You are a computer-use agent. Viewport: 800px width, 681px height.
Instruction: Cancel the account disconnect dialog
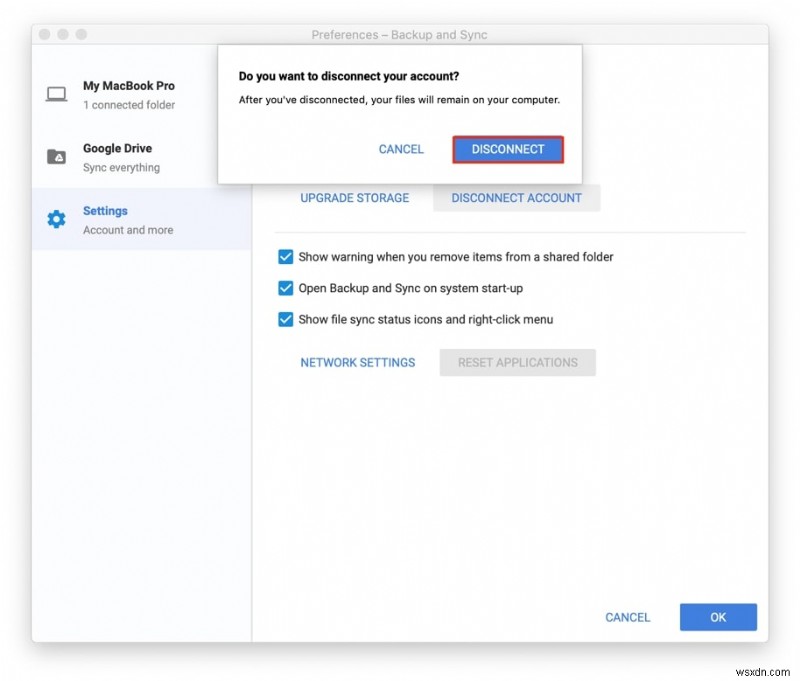(400, 148)
